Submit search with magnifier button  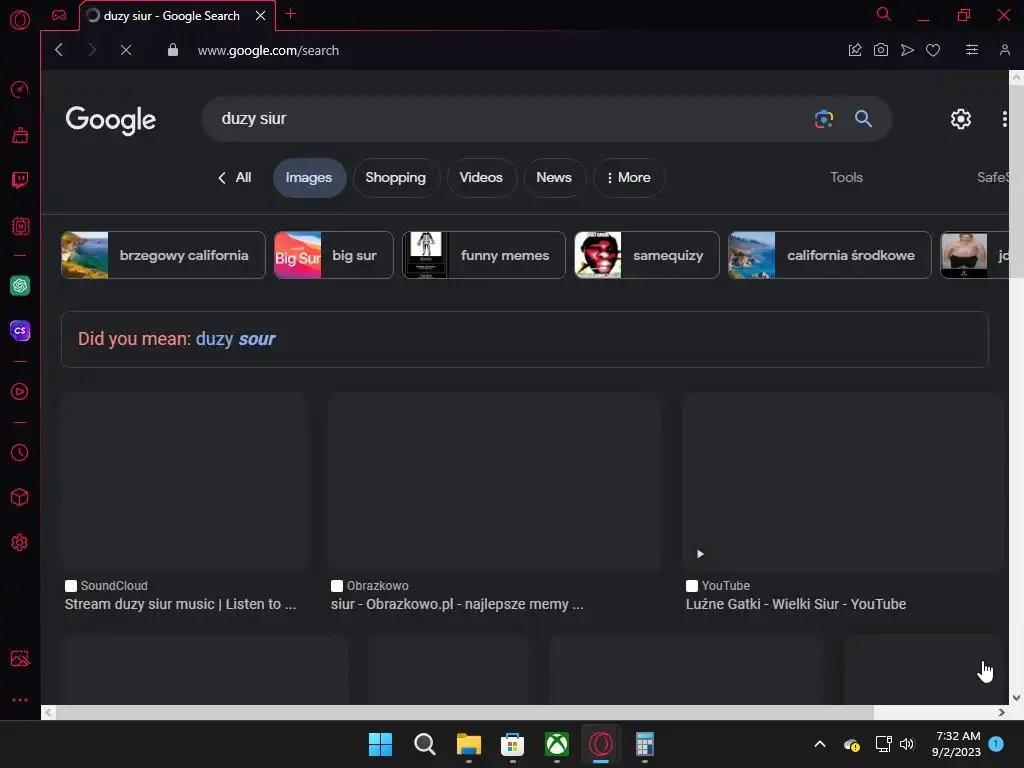coord(863,119)
